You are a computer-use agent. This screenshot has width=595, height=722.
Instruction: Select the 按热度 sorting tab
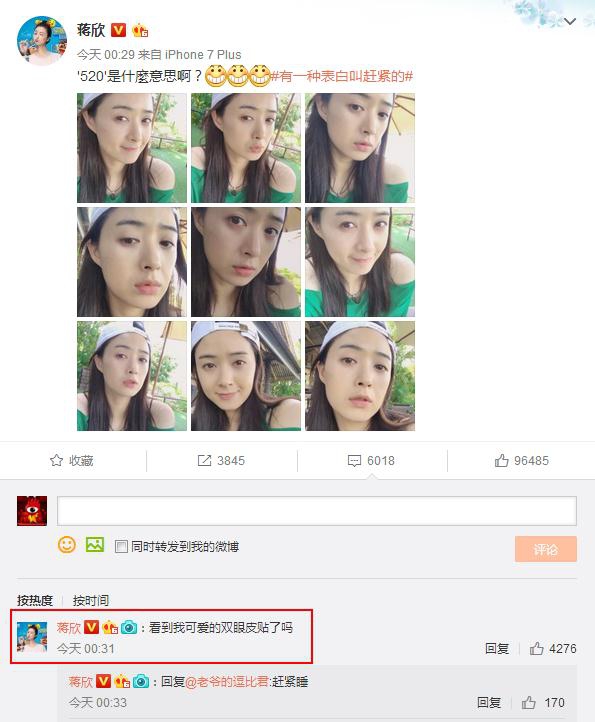click(35, 600)
